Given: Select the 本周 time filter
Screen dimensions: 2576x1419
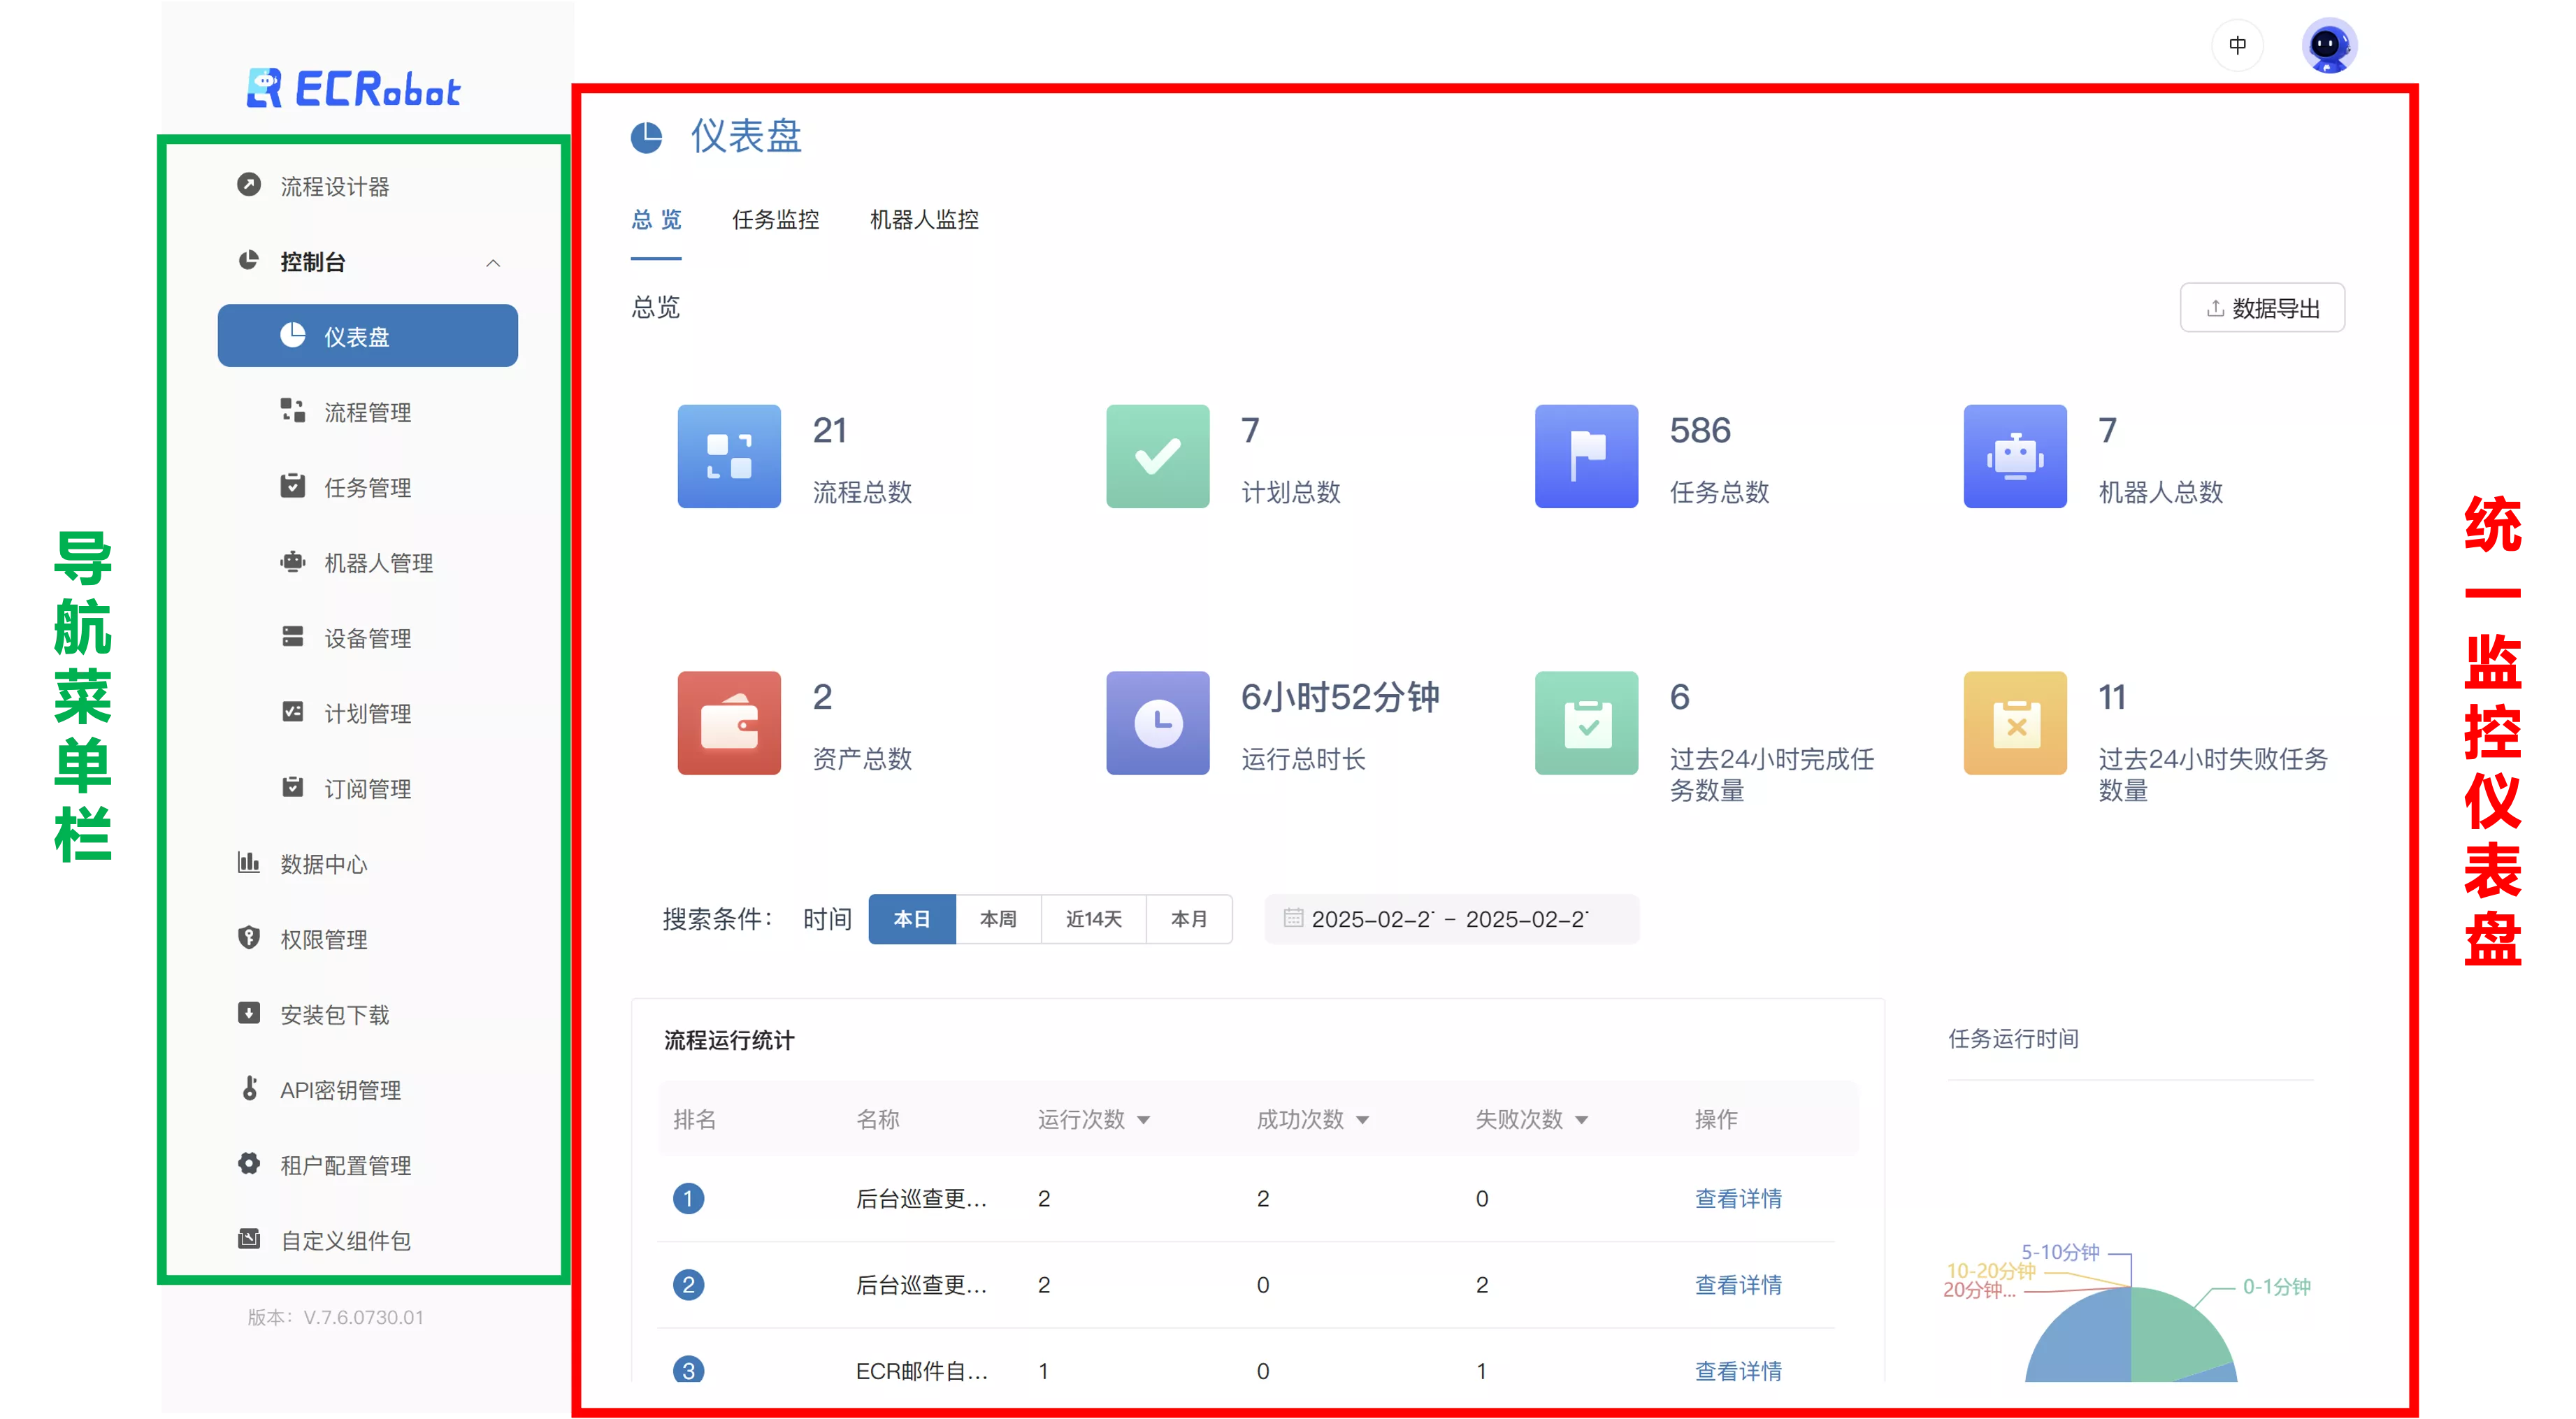Looking at the screenshot, I should 998,919.
